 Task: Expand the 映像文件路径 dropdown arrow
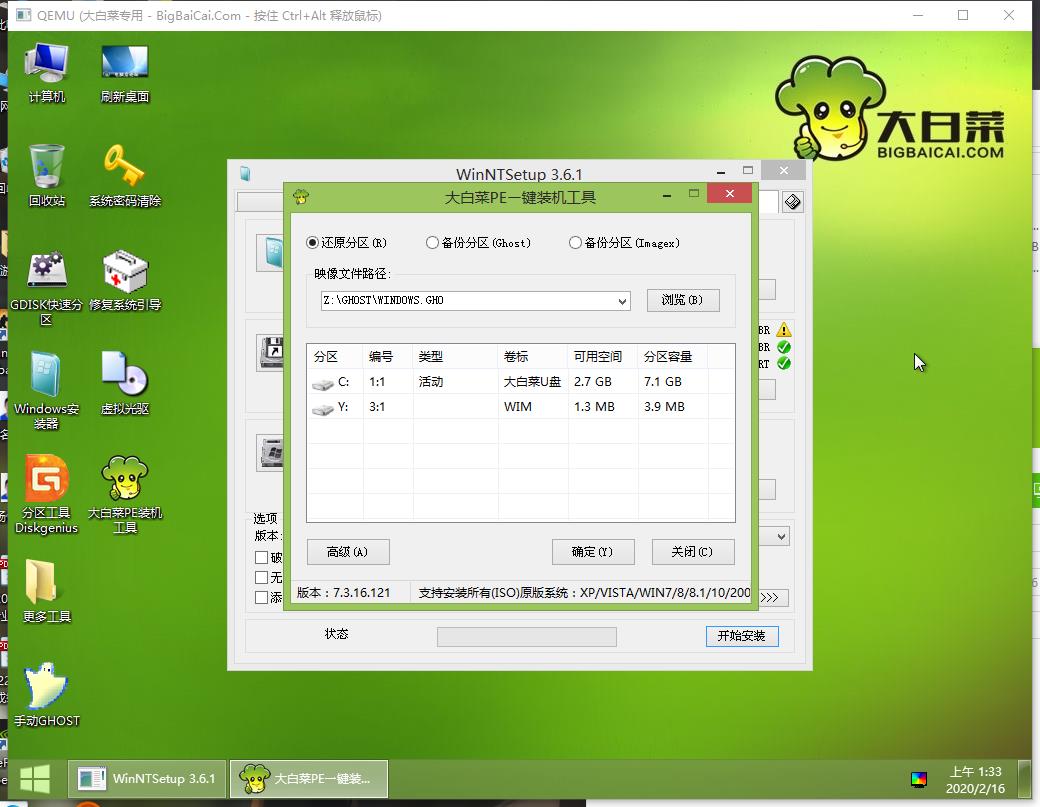[x=622, y=301]
